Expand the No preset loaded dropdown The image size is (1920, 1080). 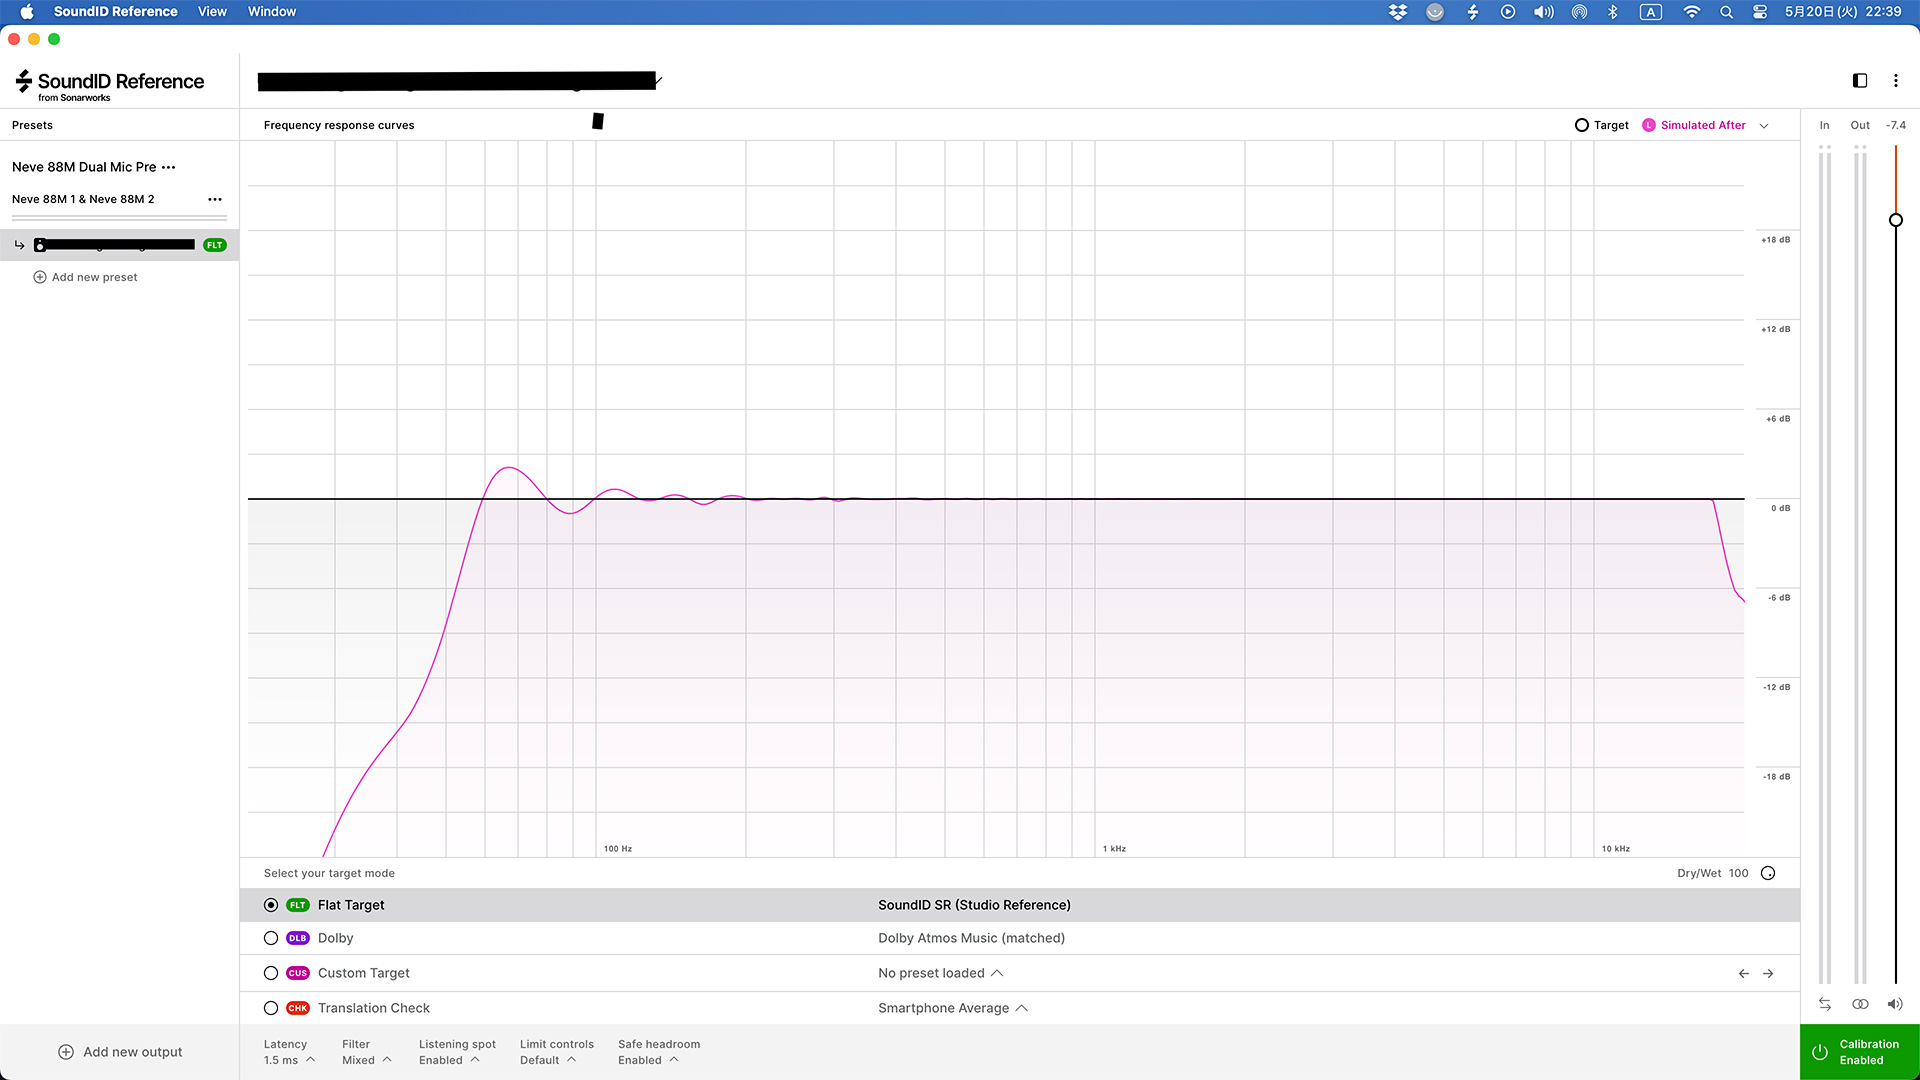pyautogui.click(x=940, y=973)
